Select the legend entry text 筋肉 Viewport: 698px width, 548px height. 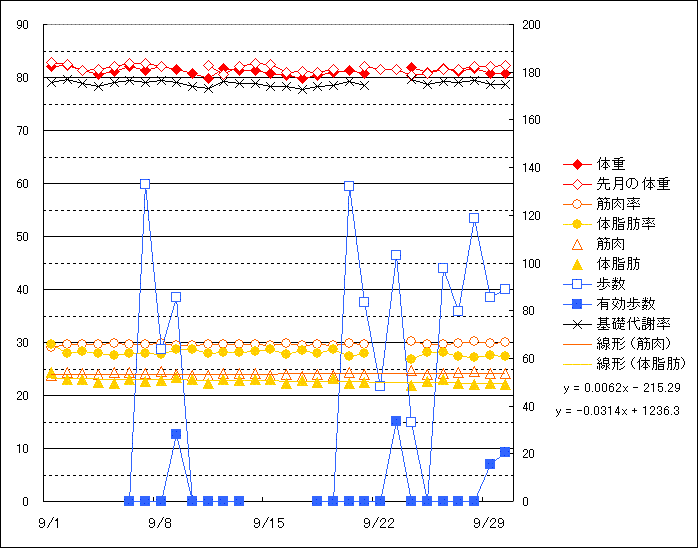coord(611,244)
